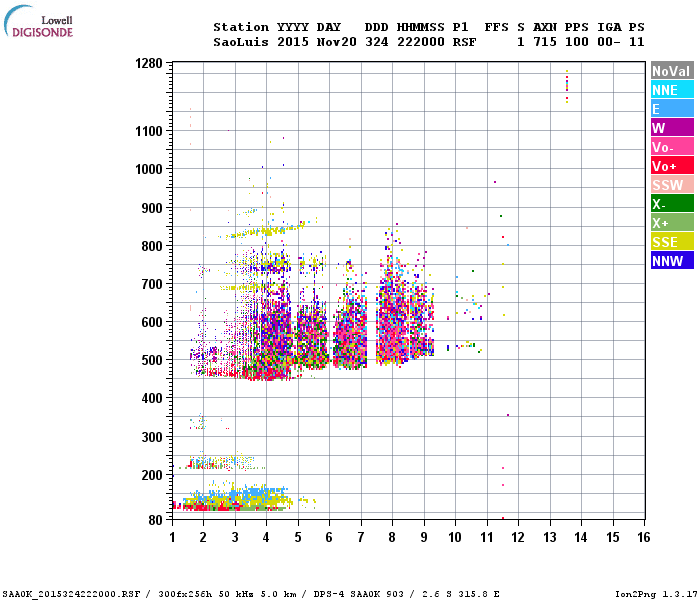Click the frequency axis label 15
This screenshot has width=700, height=600.
tap(612, 537)
